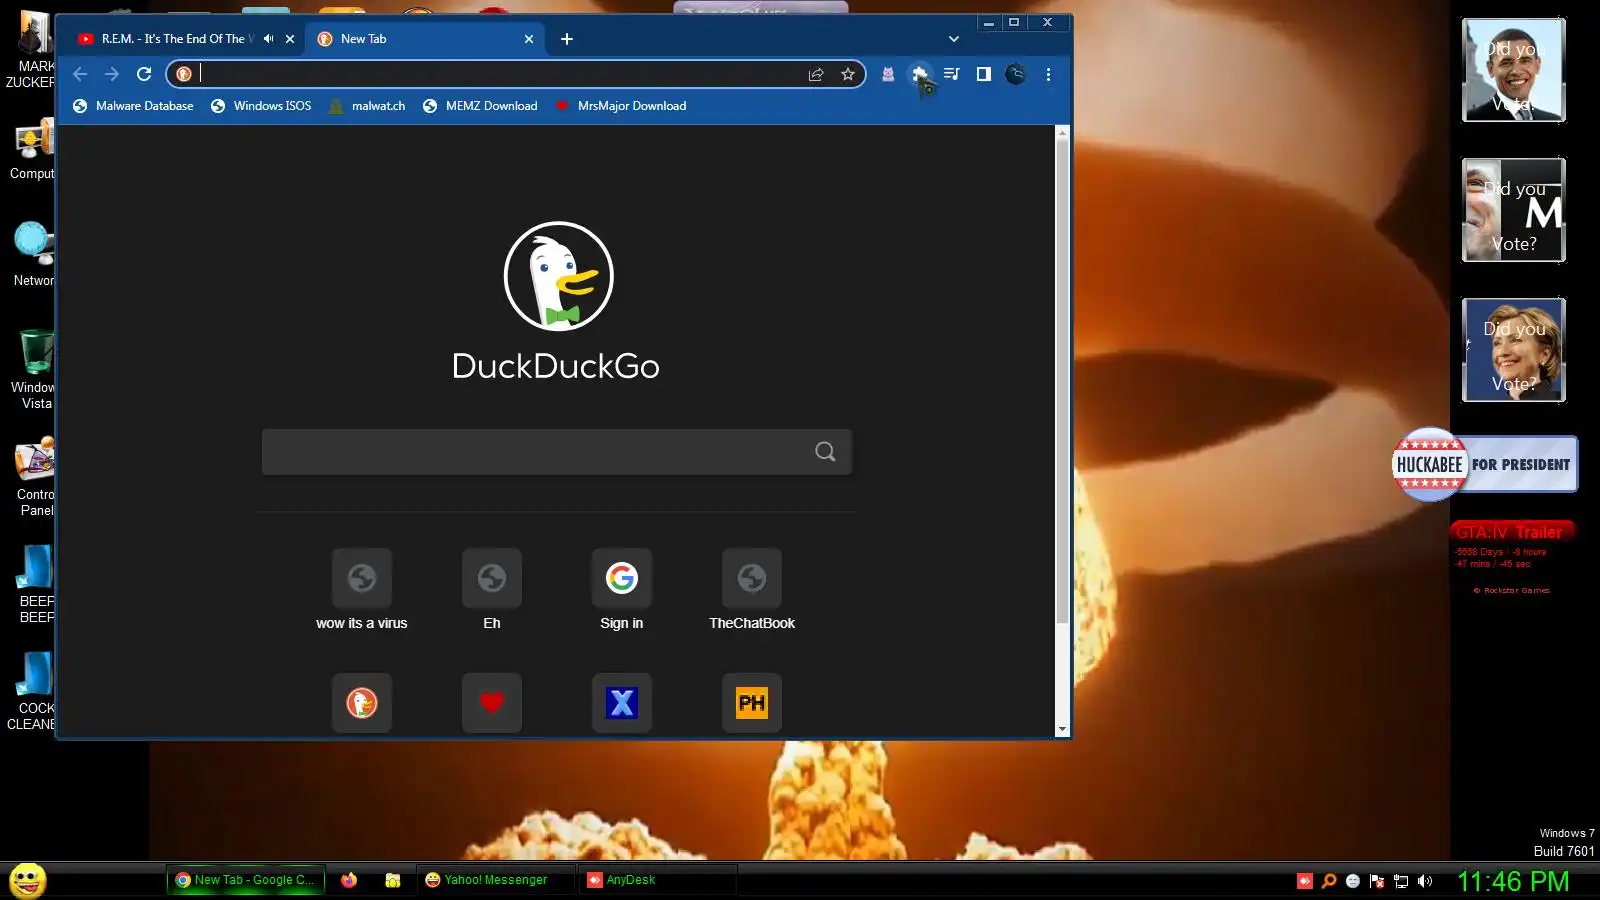Click the page's vertical scrollbar
The height and width of the screenshot is (900, 1600).
tap(1062, 380)
